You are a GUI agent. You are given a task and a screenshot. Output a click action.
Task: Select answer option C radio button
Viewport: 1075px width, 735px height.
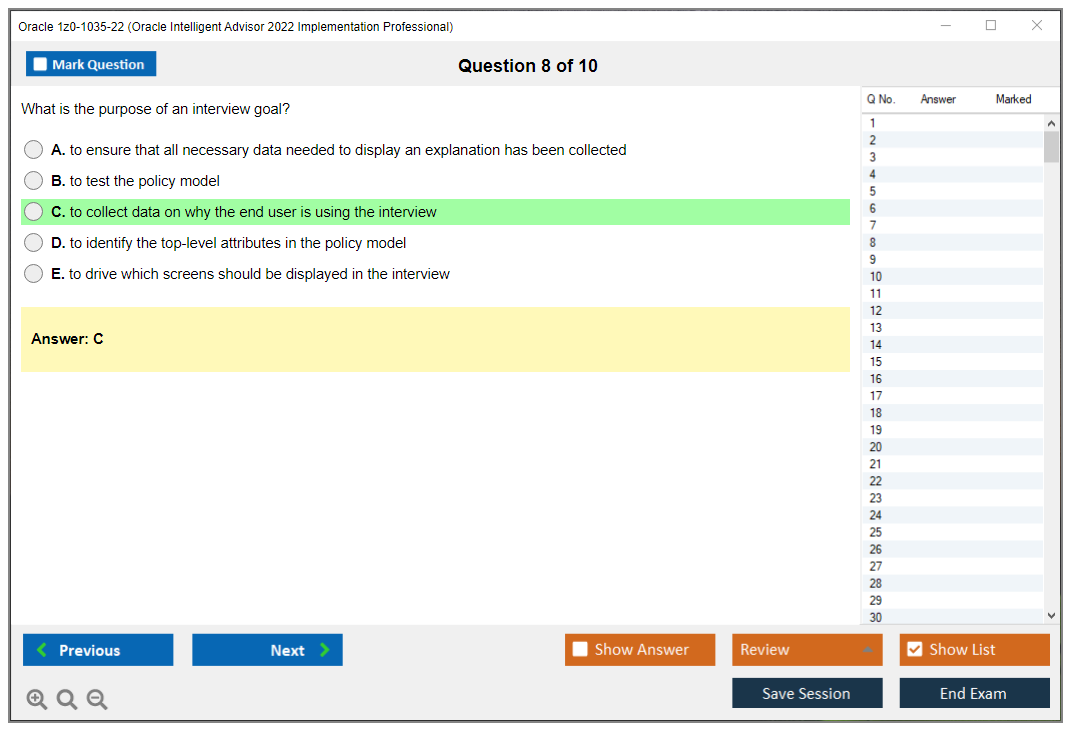(x=33, y=212)
